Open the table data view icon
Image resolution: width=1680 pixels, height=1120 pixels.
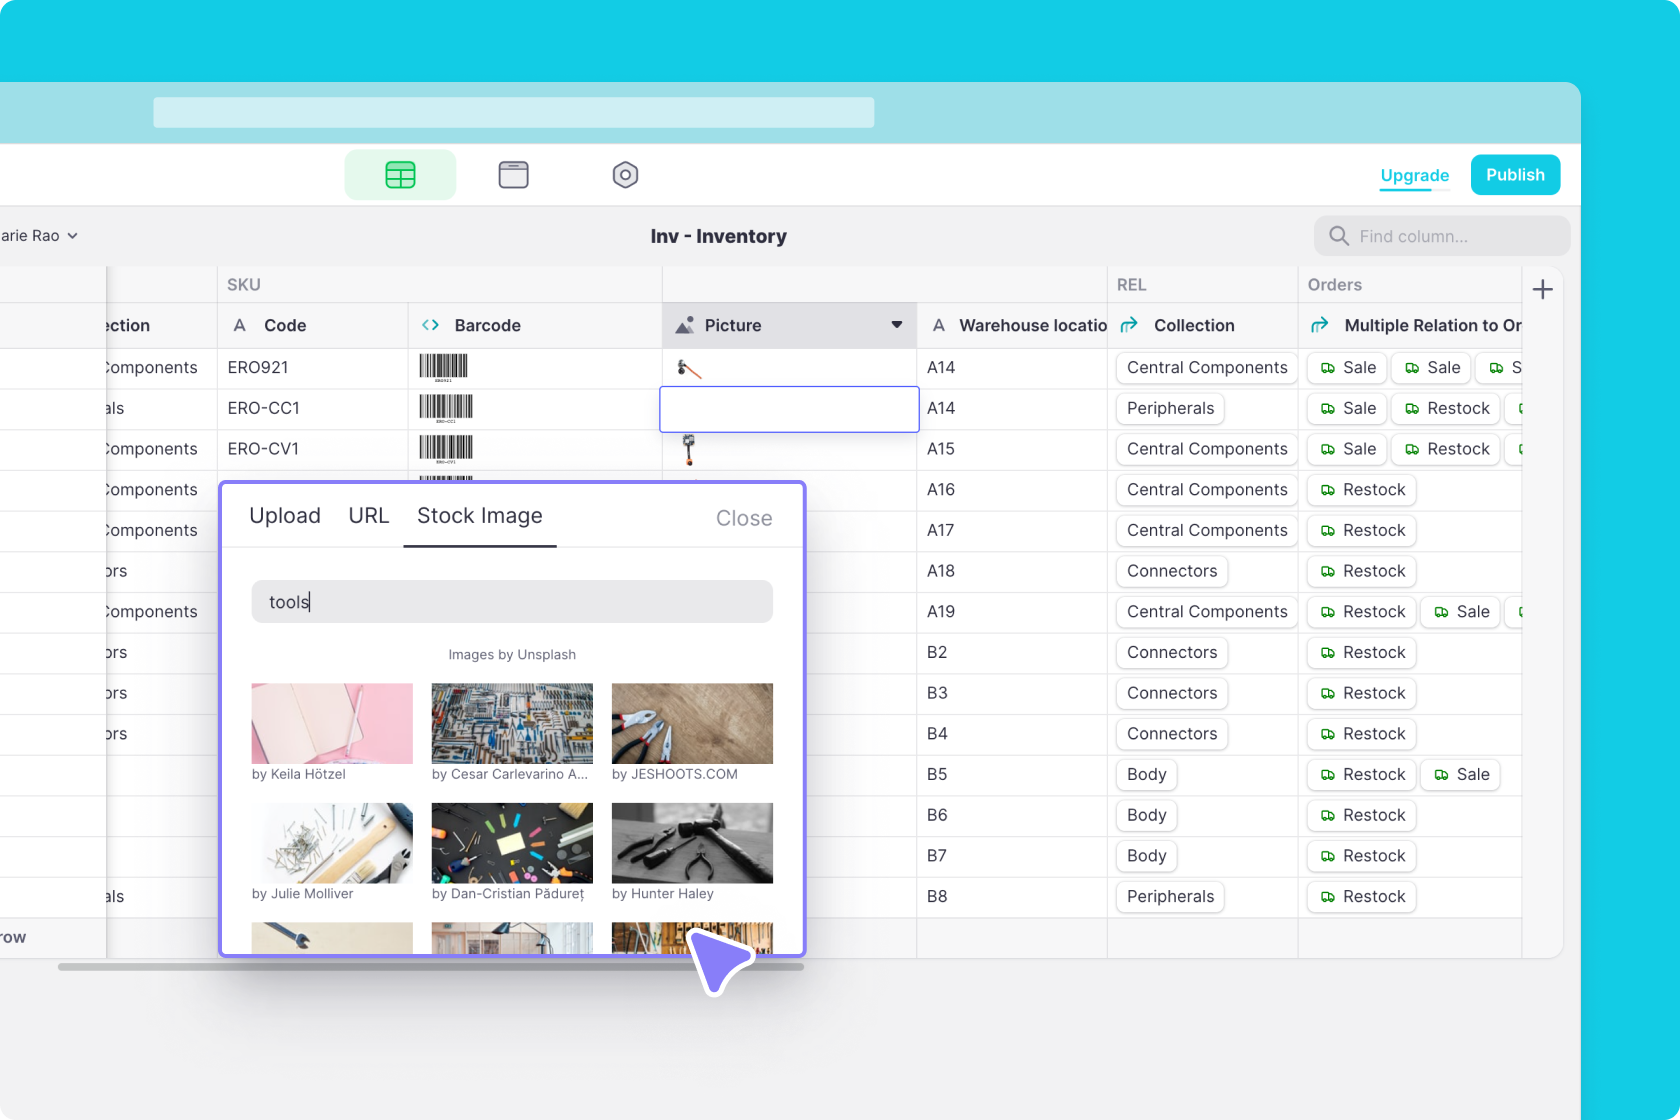tap(400, 175)
